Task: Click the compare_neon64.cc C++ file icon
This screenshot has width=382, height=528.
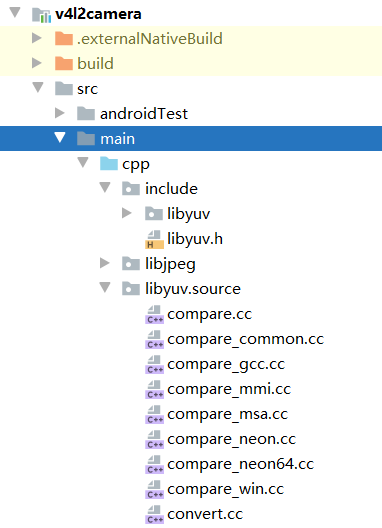Action: pyautogui.click(x=154, y=464)
